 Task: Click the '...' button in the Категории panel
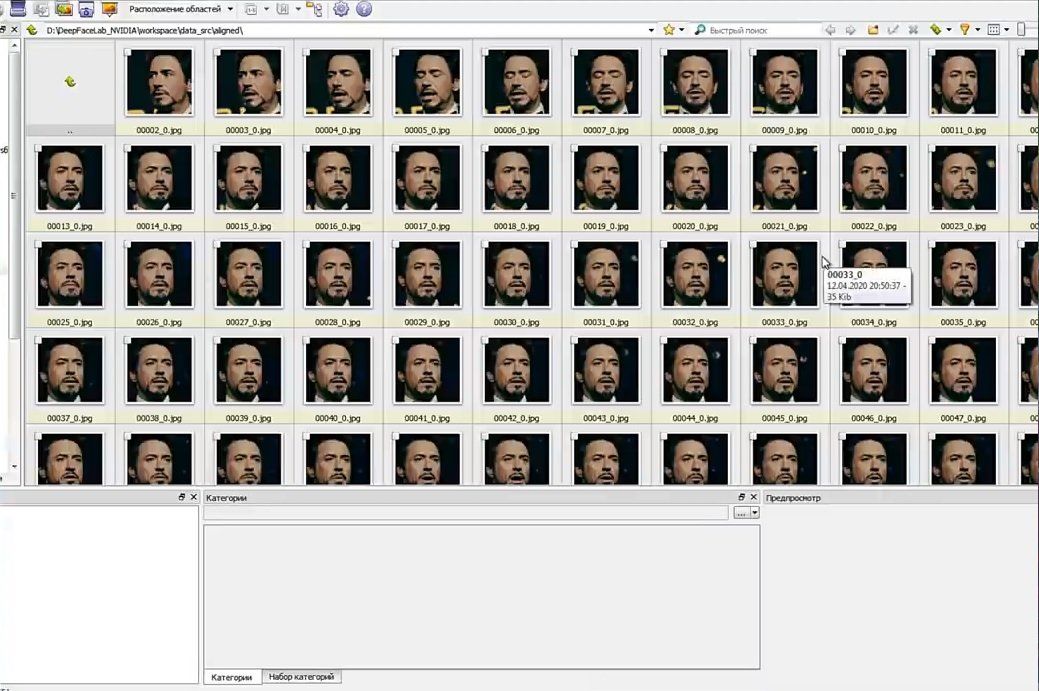pos(741,513)
